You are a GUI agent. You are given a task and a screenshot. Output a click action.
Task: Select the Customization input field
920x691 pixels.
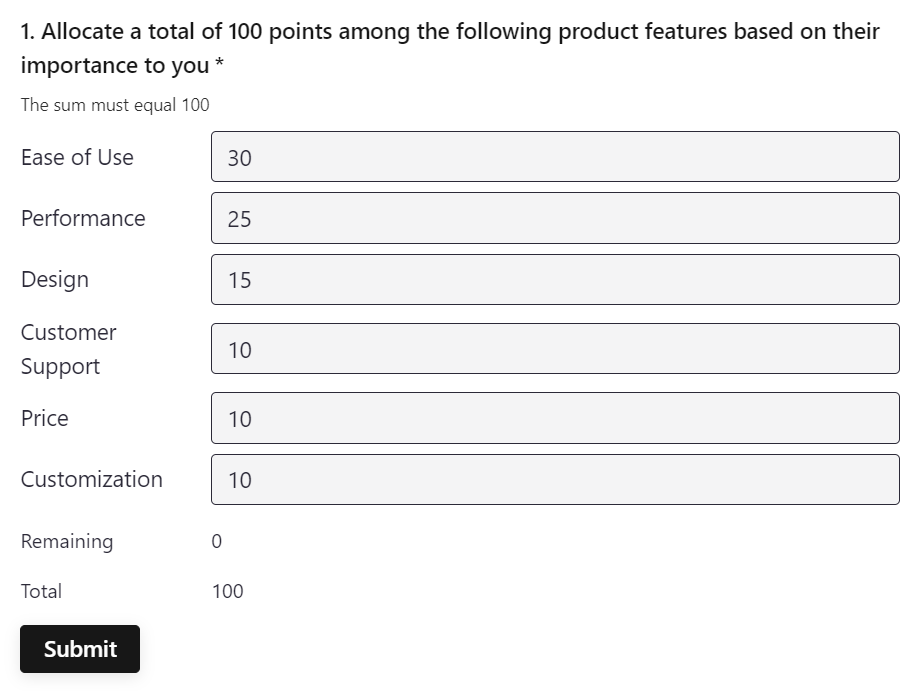[554, 479]
